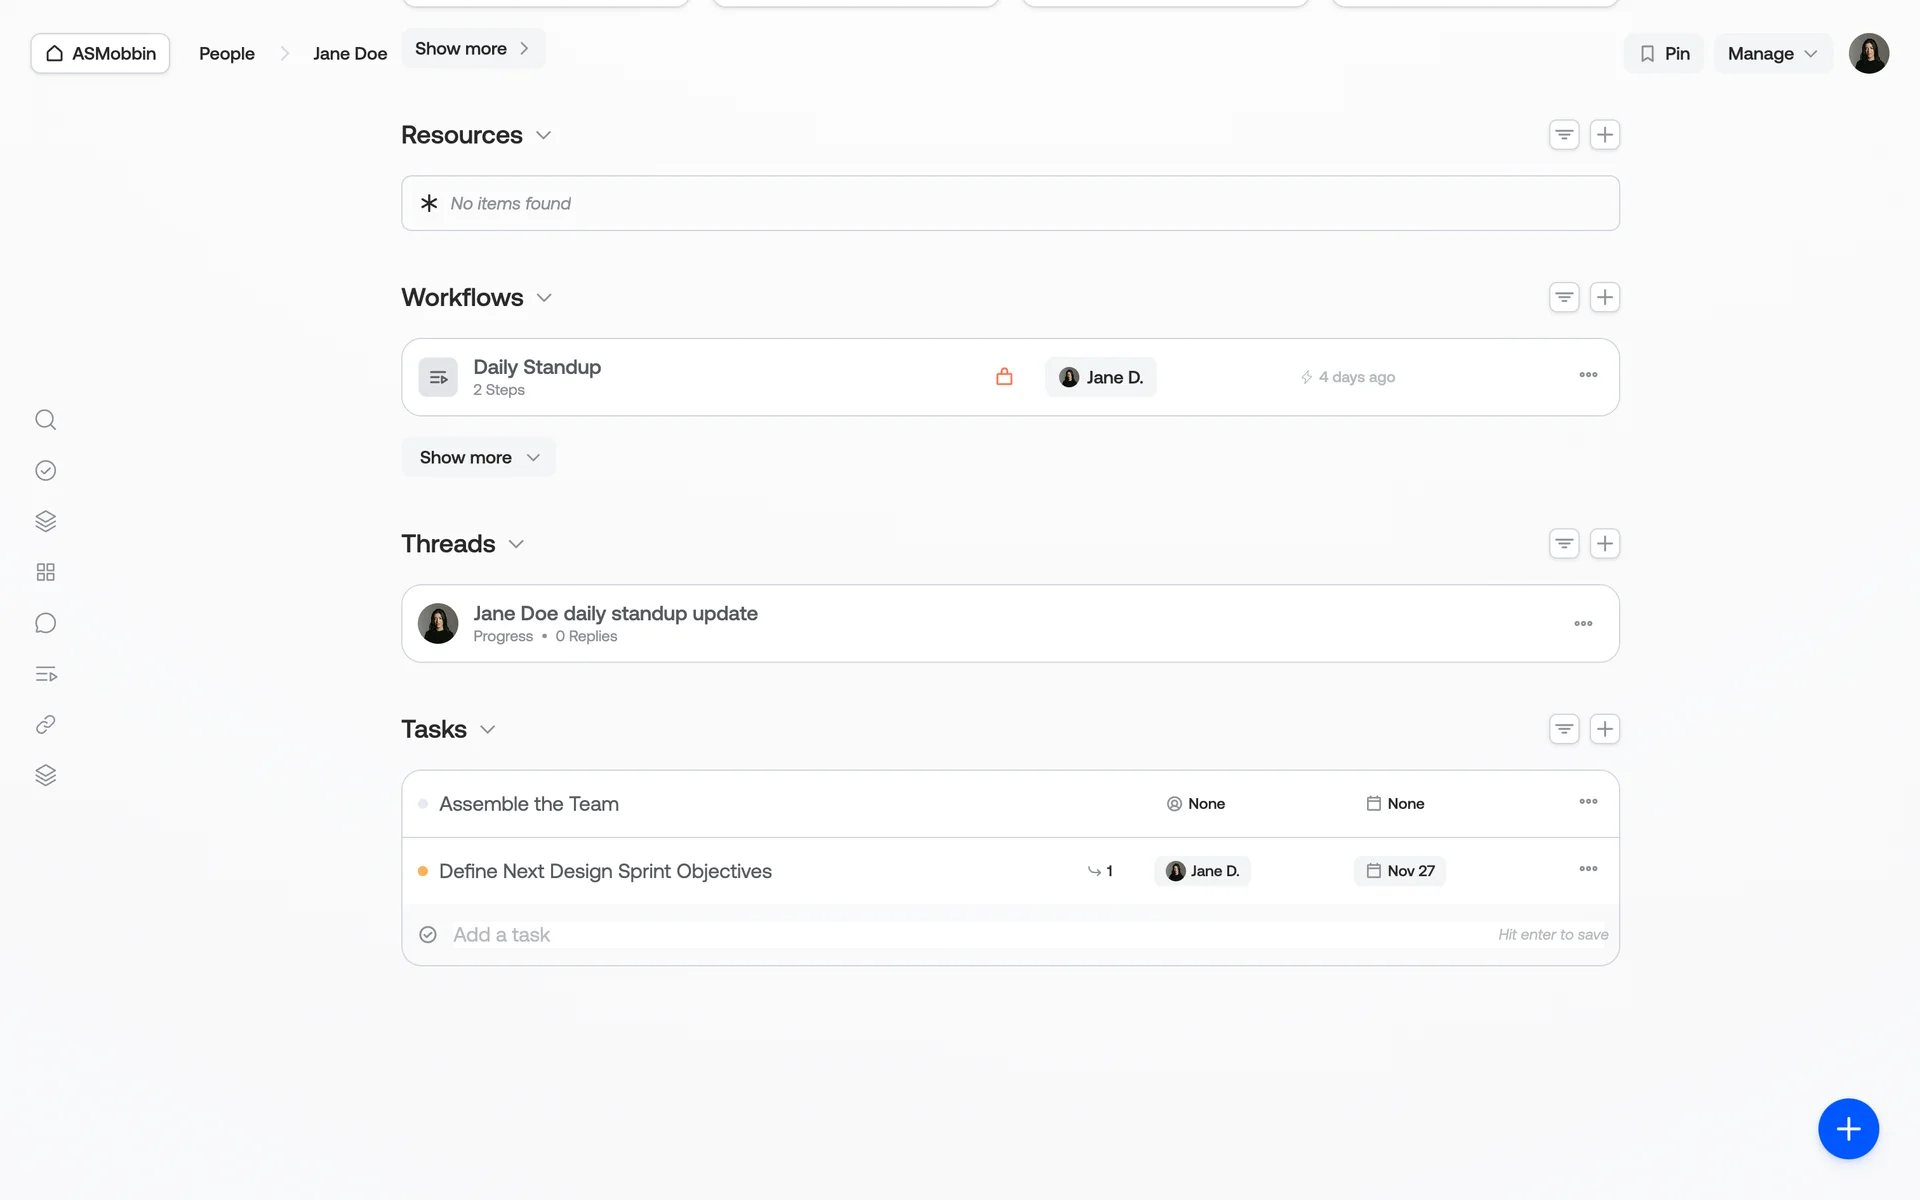The width and height of the screenshot is (1920, 1200).
Task: Open the ASMobbin home button
Action: (x=100, y=54)
